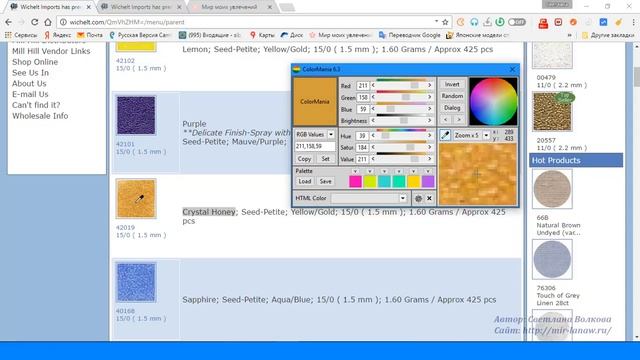Open the Zoom x 5 dropdown

486,135
